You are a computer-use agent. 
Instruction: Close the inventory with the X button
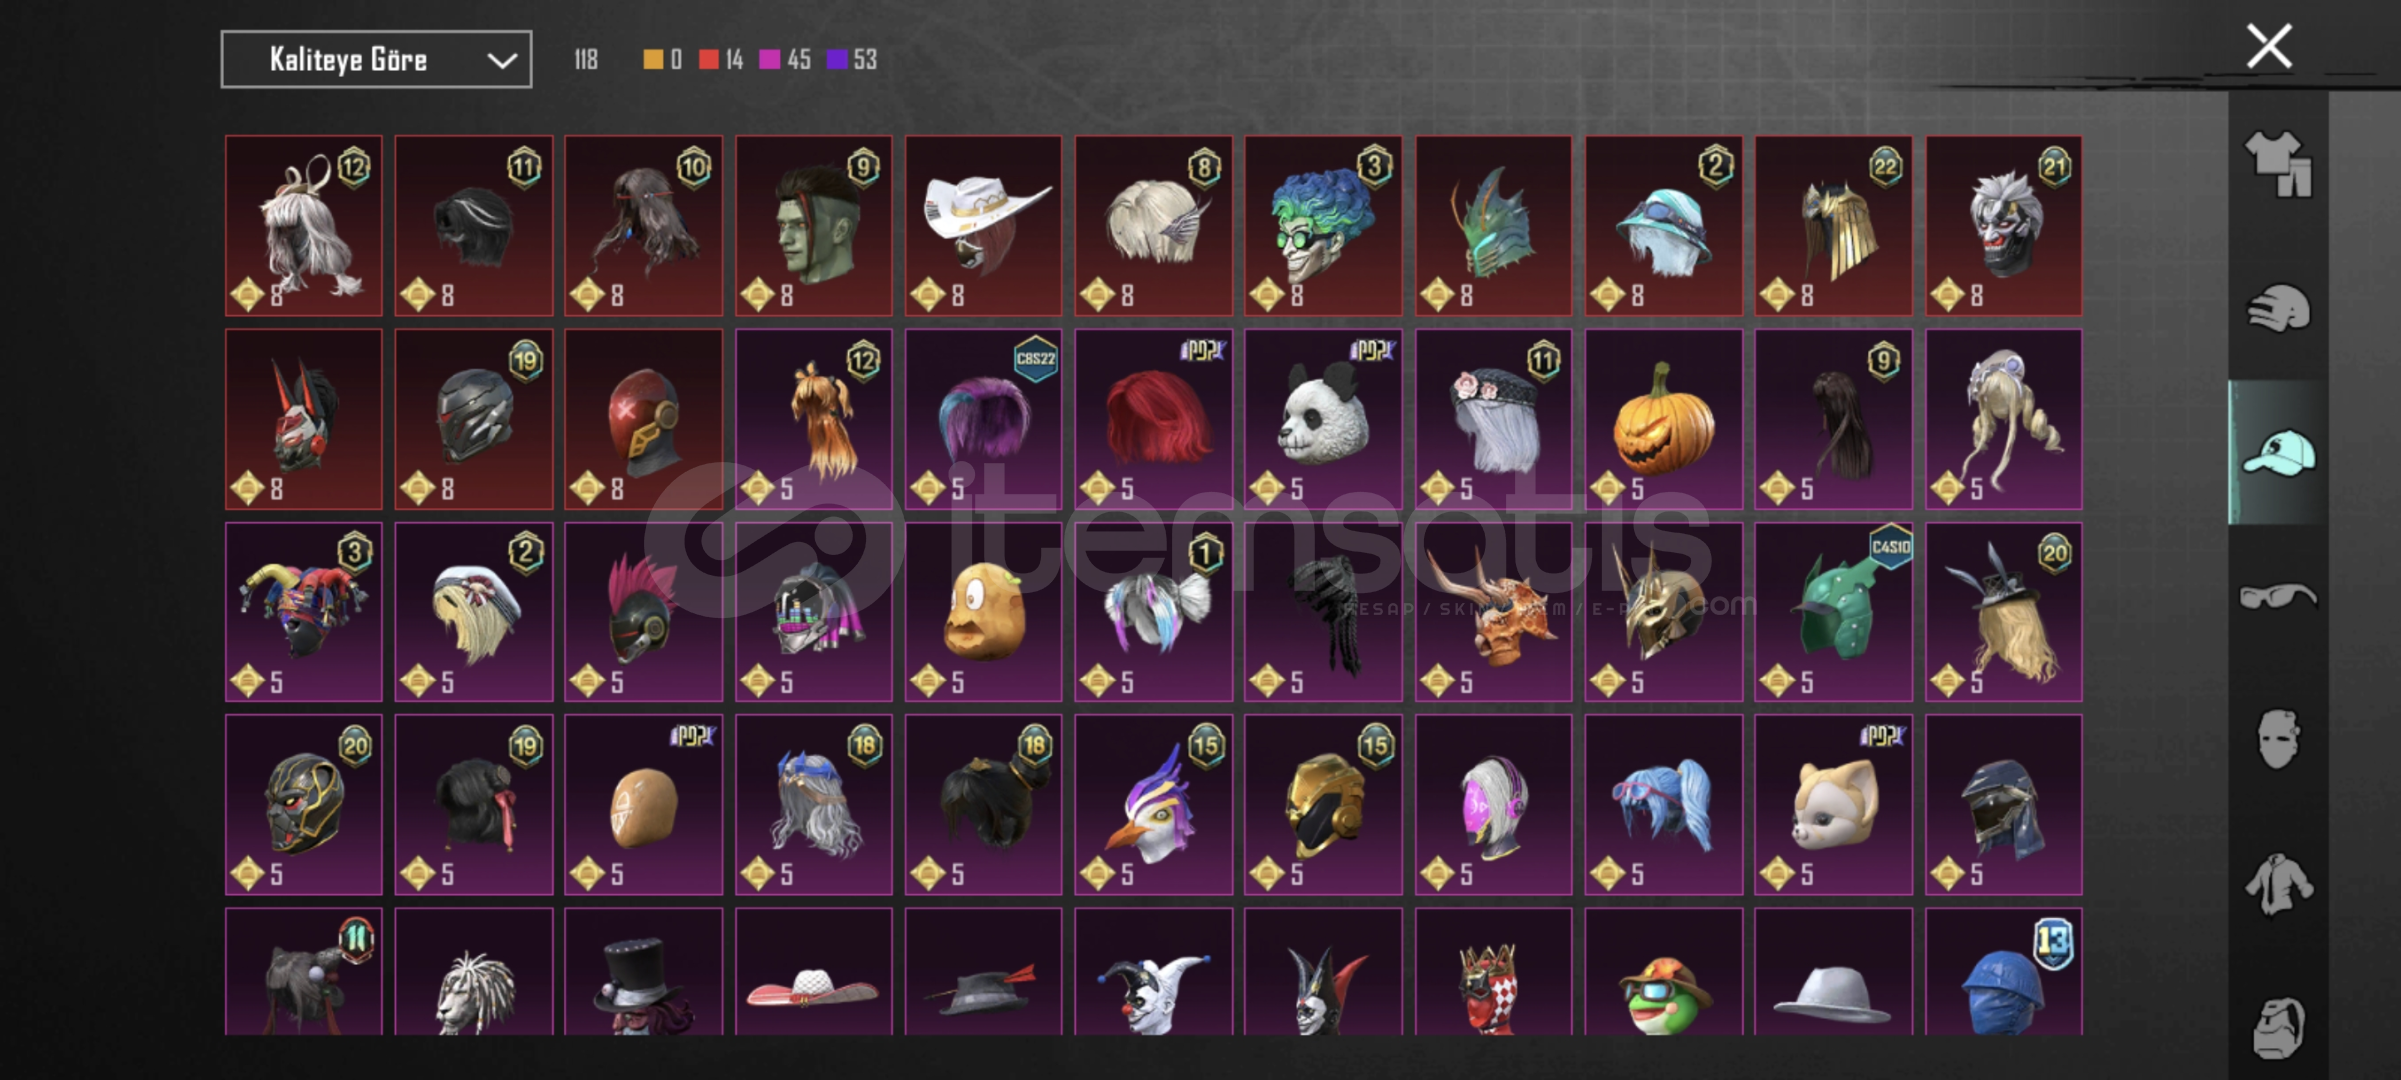click(x=2269, y=46)
